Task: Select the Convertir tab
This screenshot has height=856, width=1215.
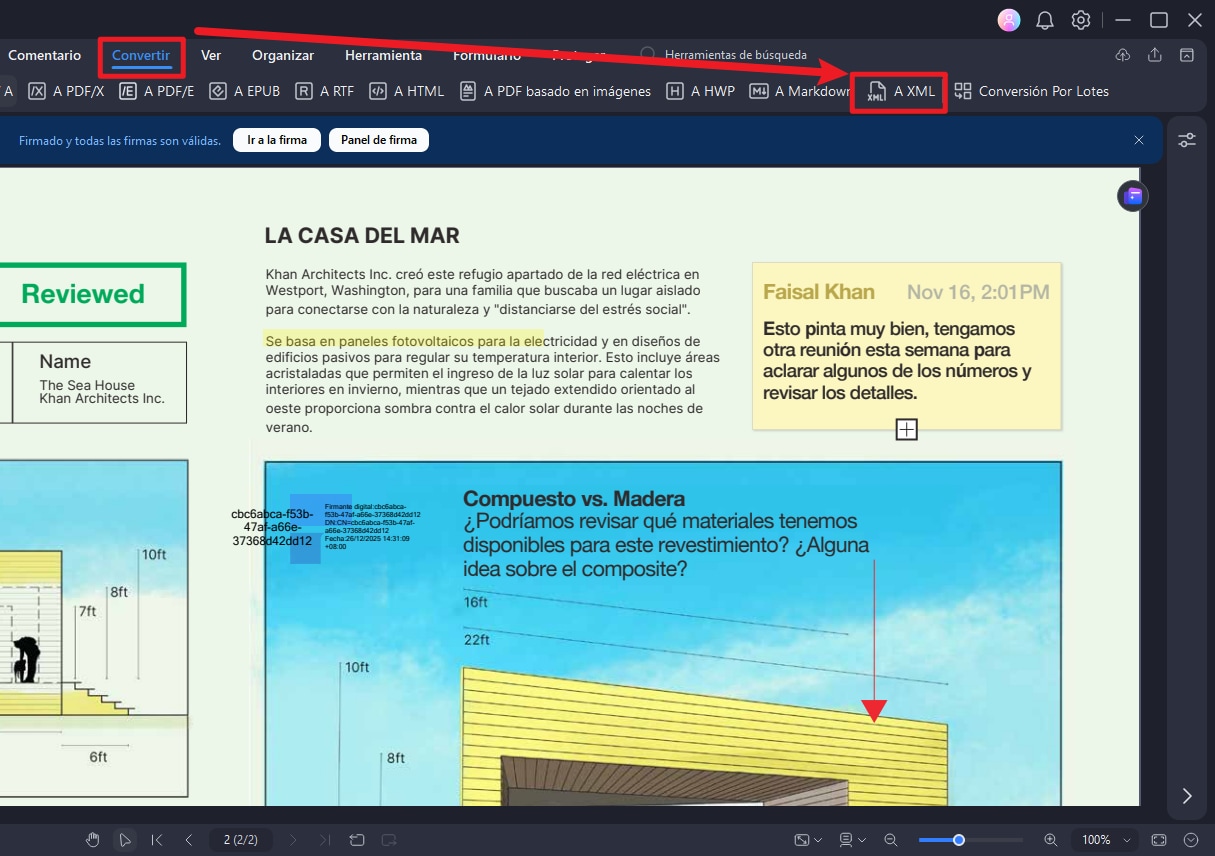Action: pyautogui.click(x=141, y=55)
